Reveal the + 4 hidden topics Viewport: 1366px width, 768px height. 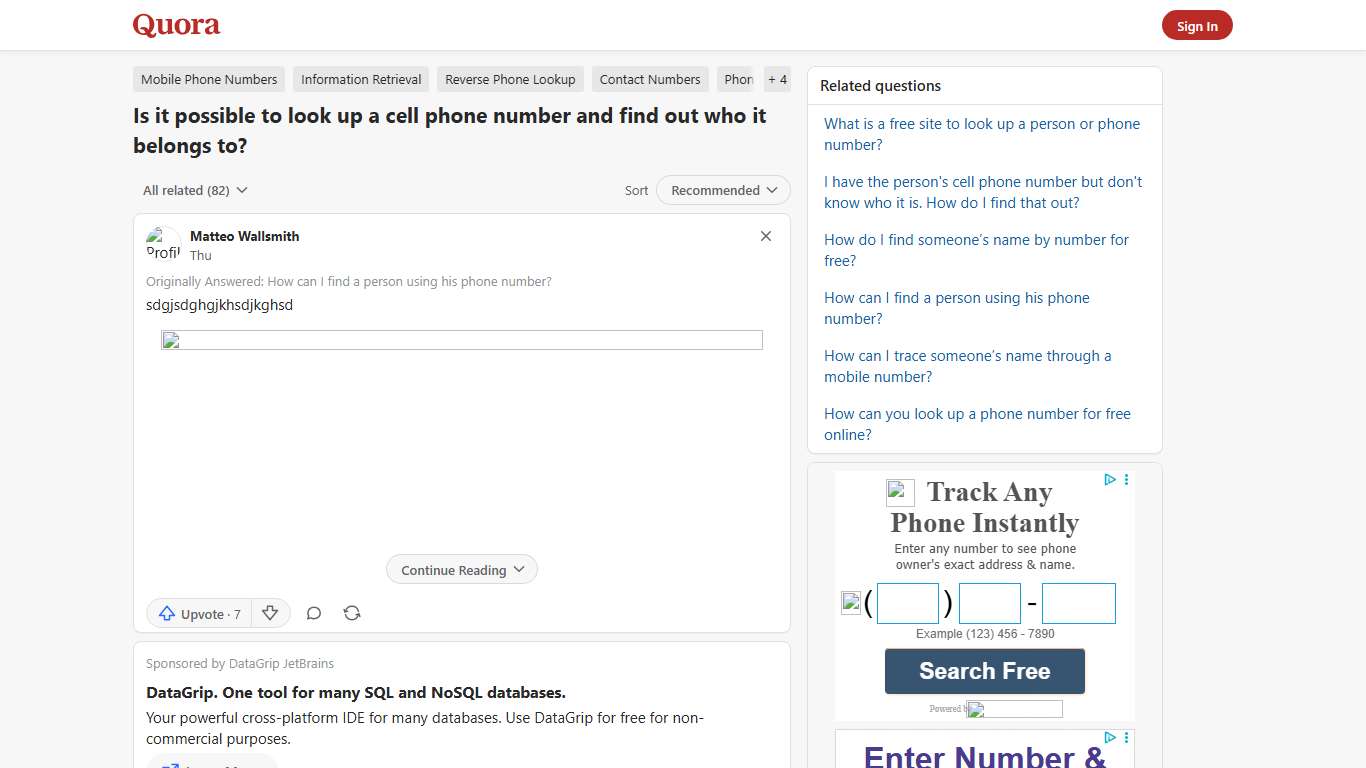point(777,79)
